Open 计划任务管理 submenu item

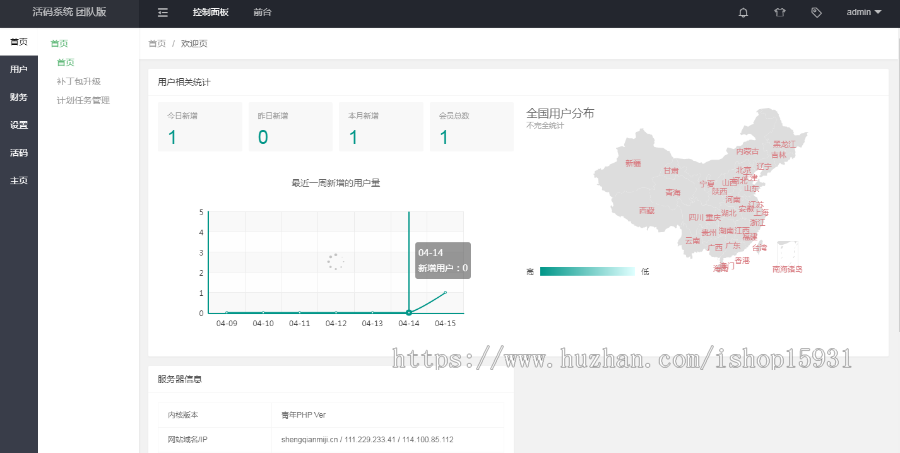[83, 100]
